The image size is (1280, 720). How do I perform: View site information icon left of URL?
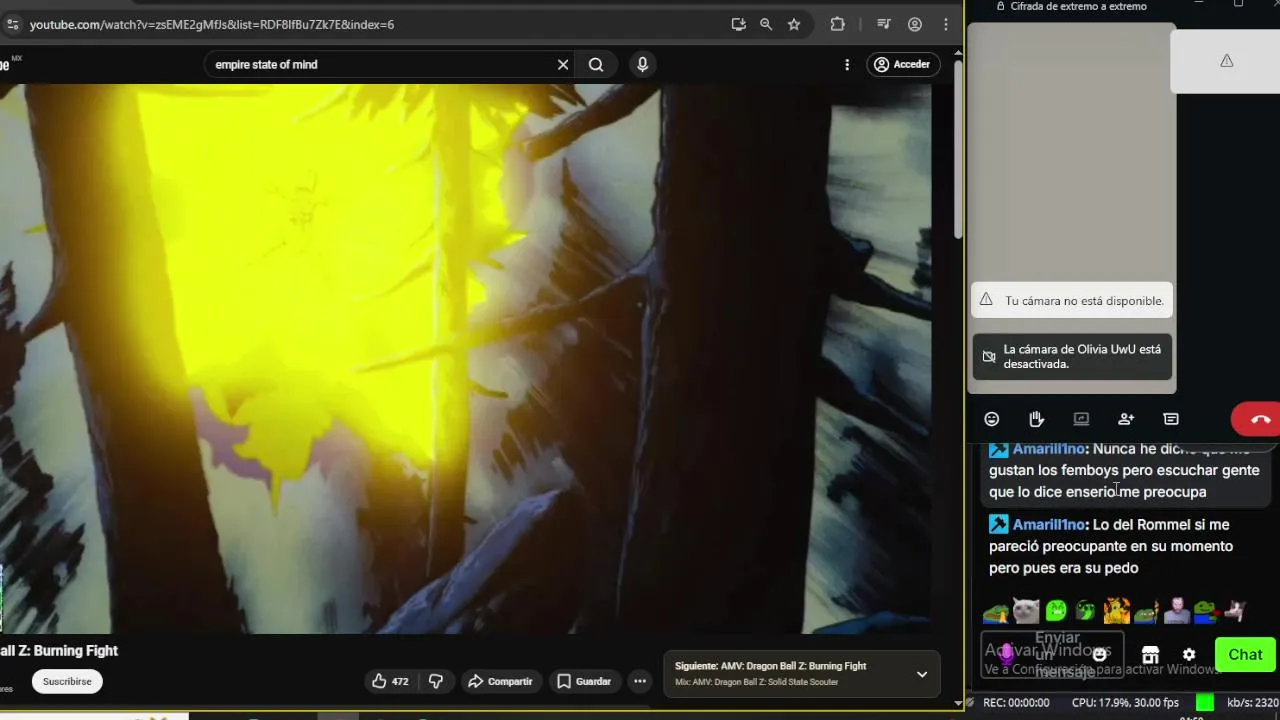pos(12,24)
